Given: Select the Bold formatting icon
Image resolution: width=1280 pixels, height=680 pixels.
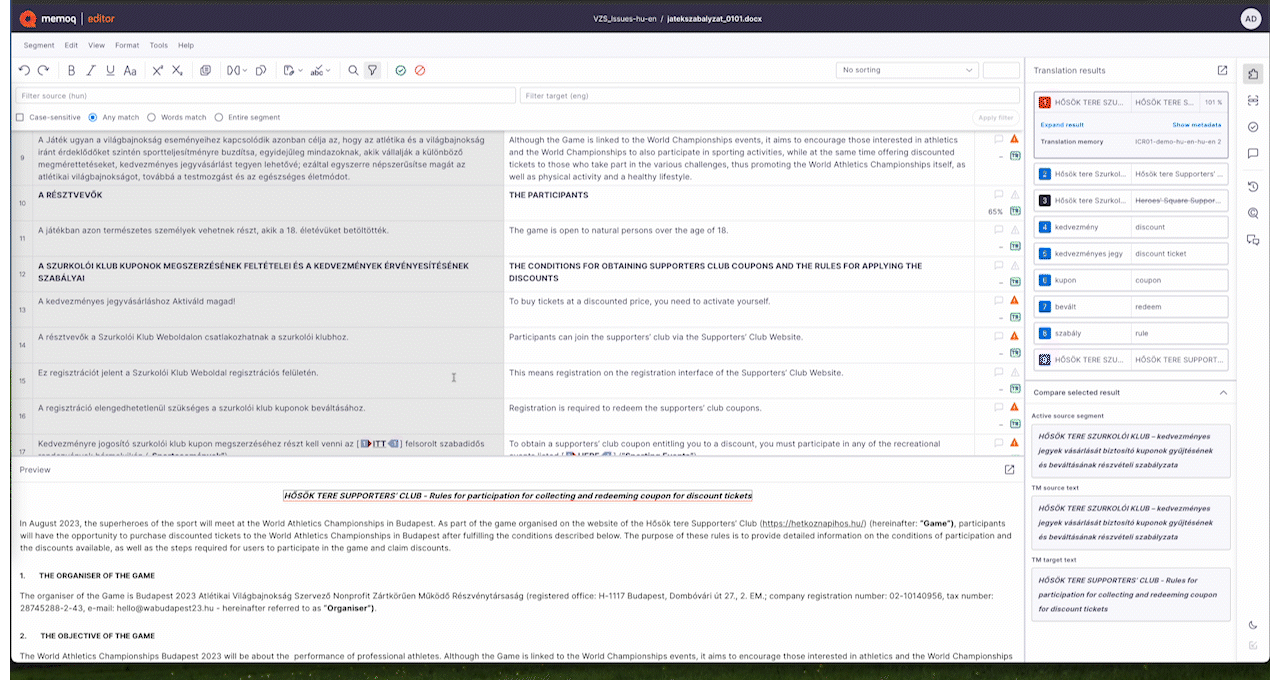Looking at the screenshot, I should (71, 70).
